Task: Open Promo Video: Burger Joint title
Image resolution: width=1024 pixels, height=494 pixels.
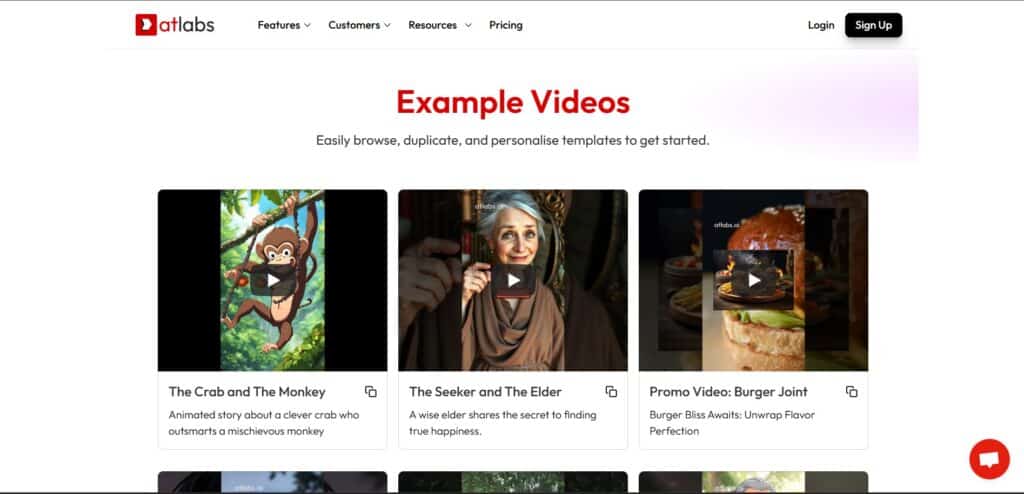Action: (728, 391)
